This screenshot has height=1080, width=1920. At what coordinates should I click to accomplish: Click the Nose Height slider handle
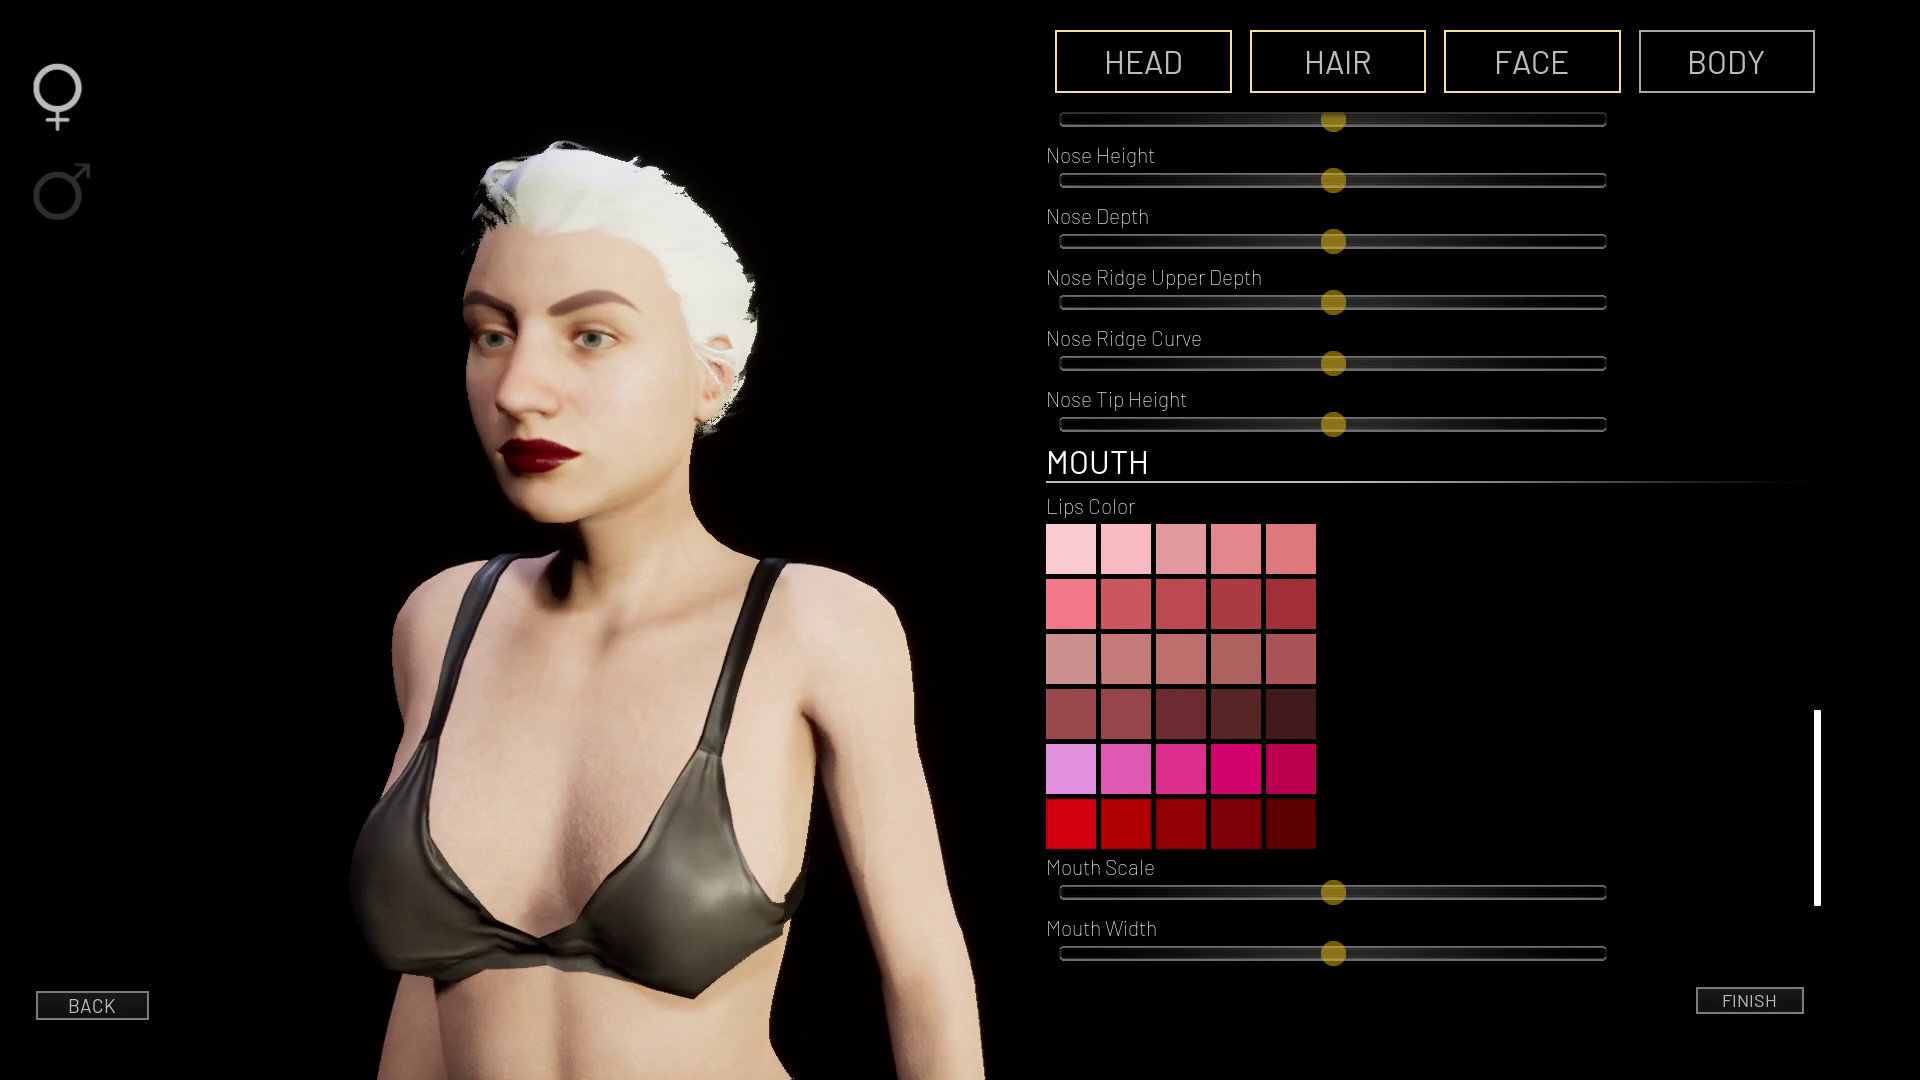(x=1333, y=181)
